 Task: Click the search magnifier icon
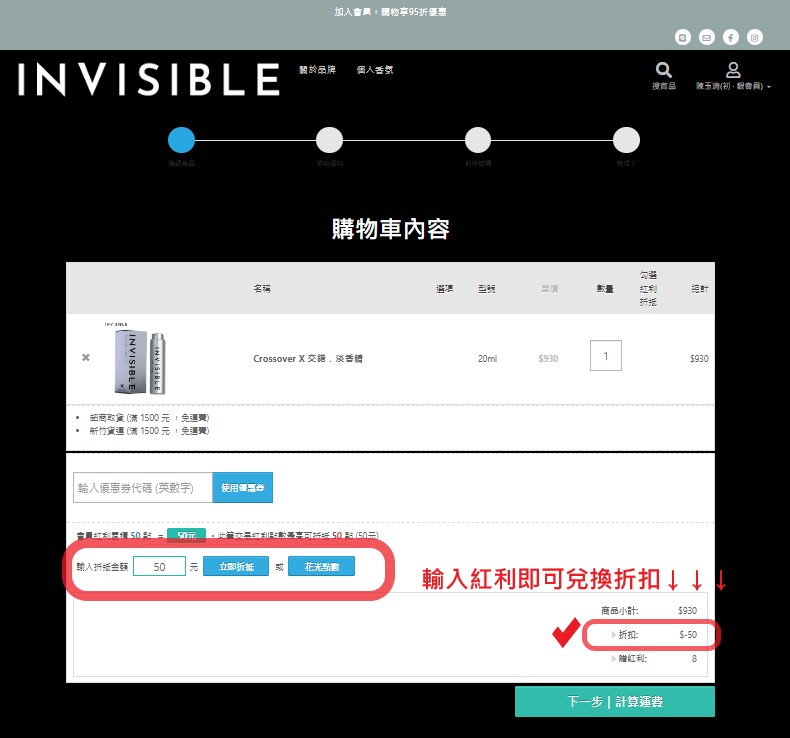point(664,70)
